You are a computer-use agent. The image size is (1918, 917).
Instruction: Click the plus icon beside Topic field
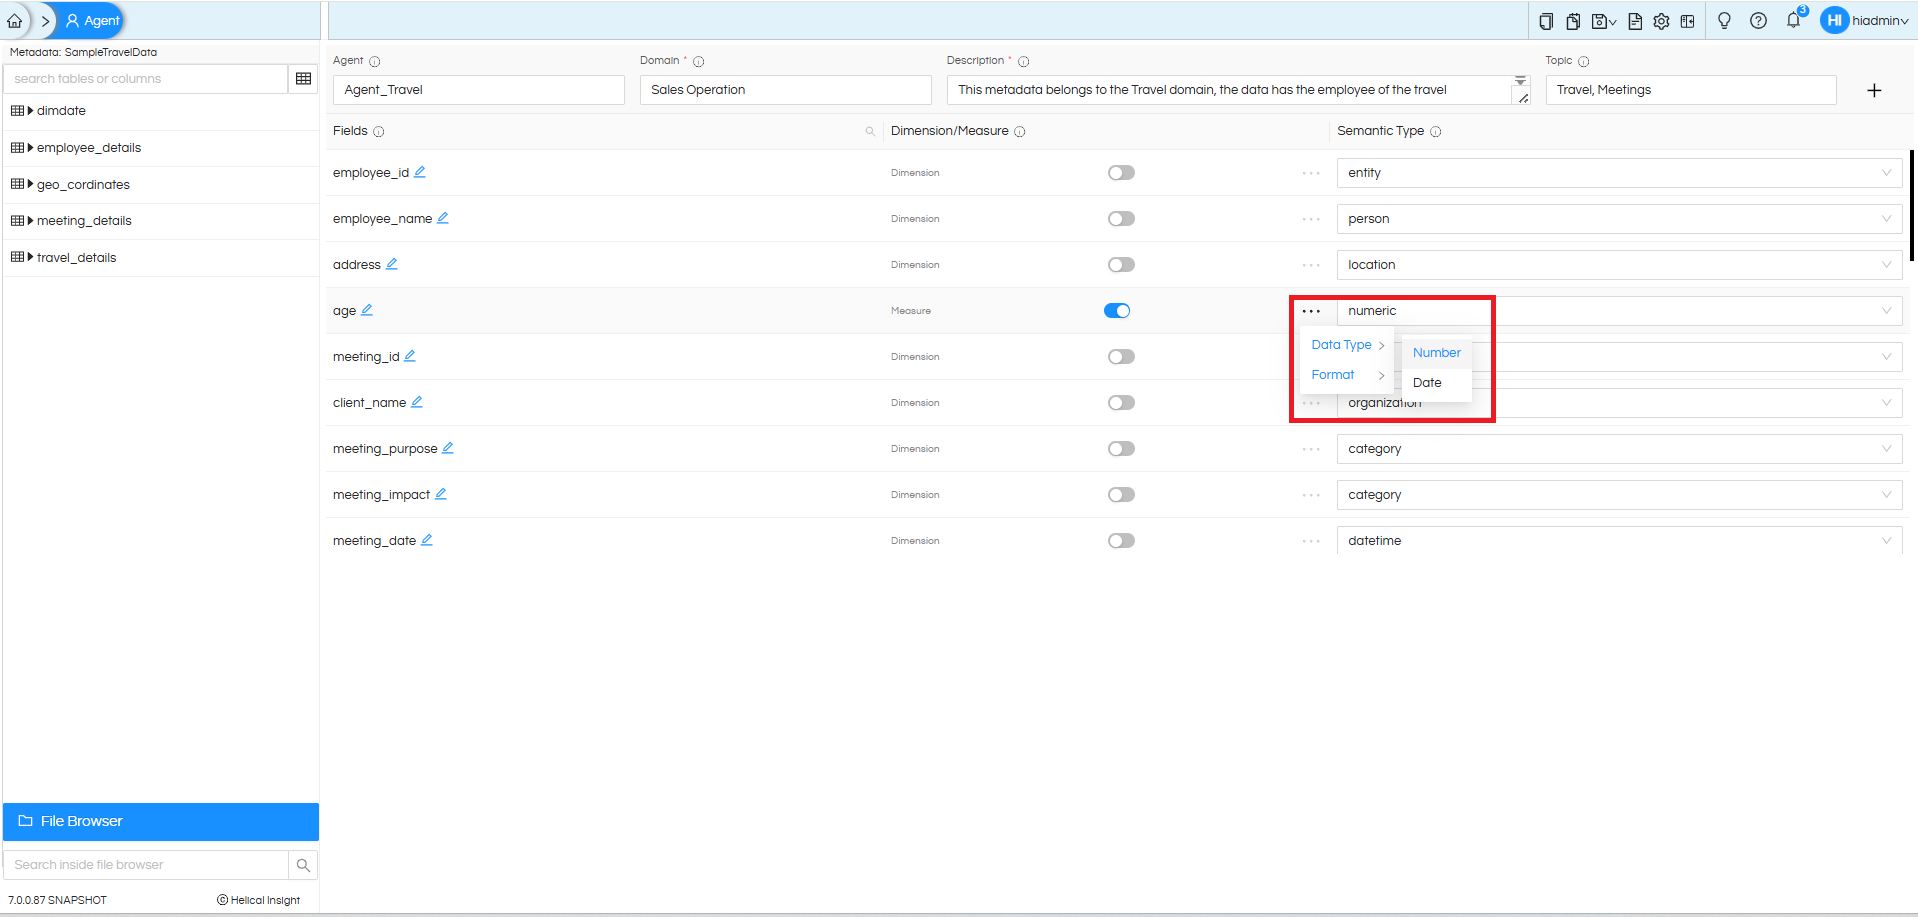1874,90
